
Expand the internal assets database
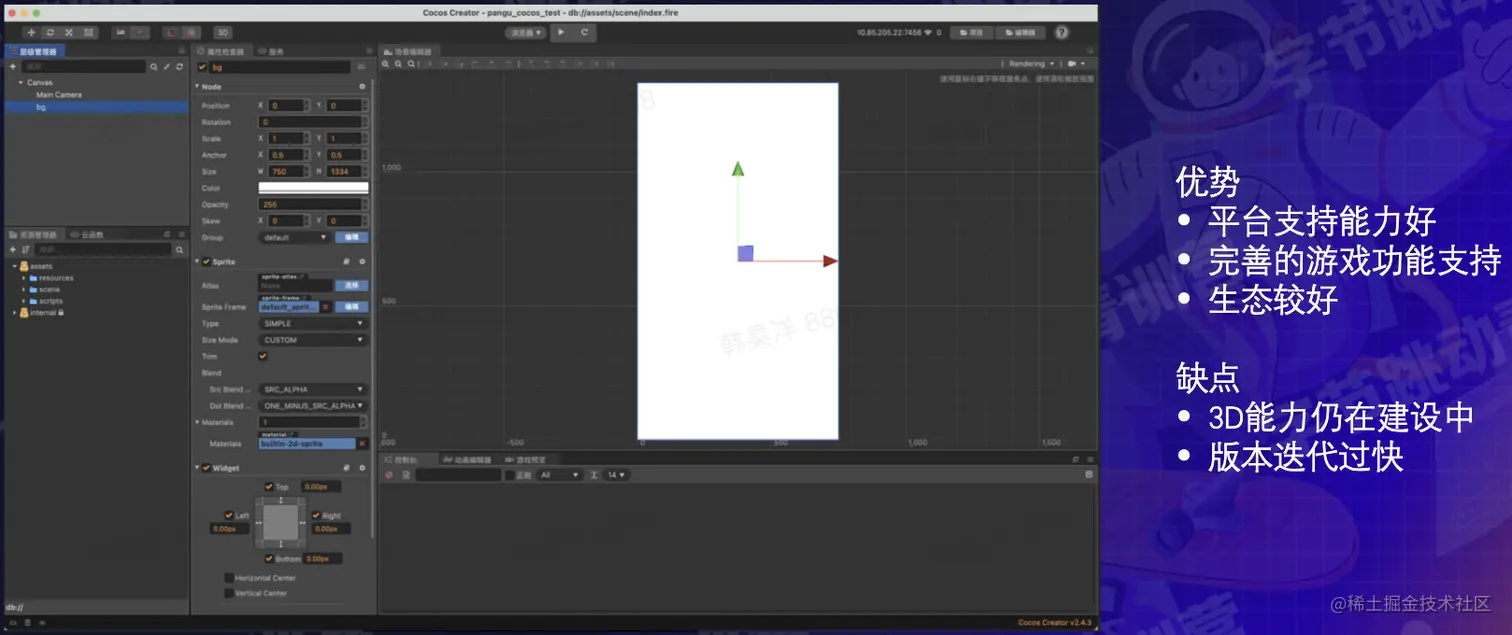tap(14, 313)
